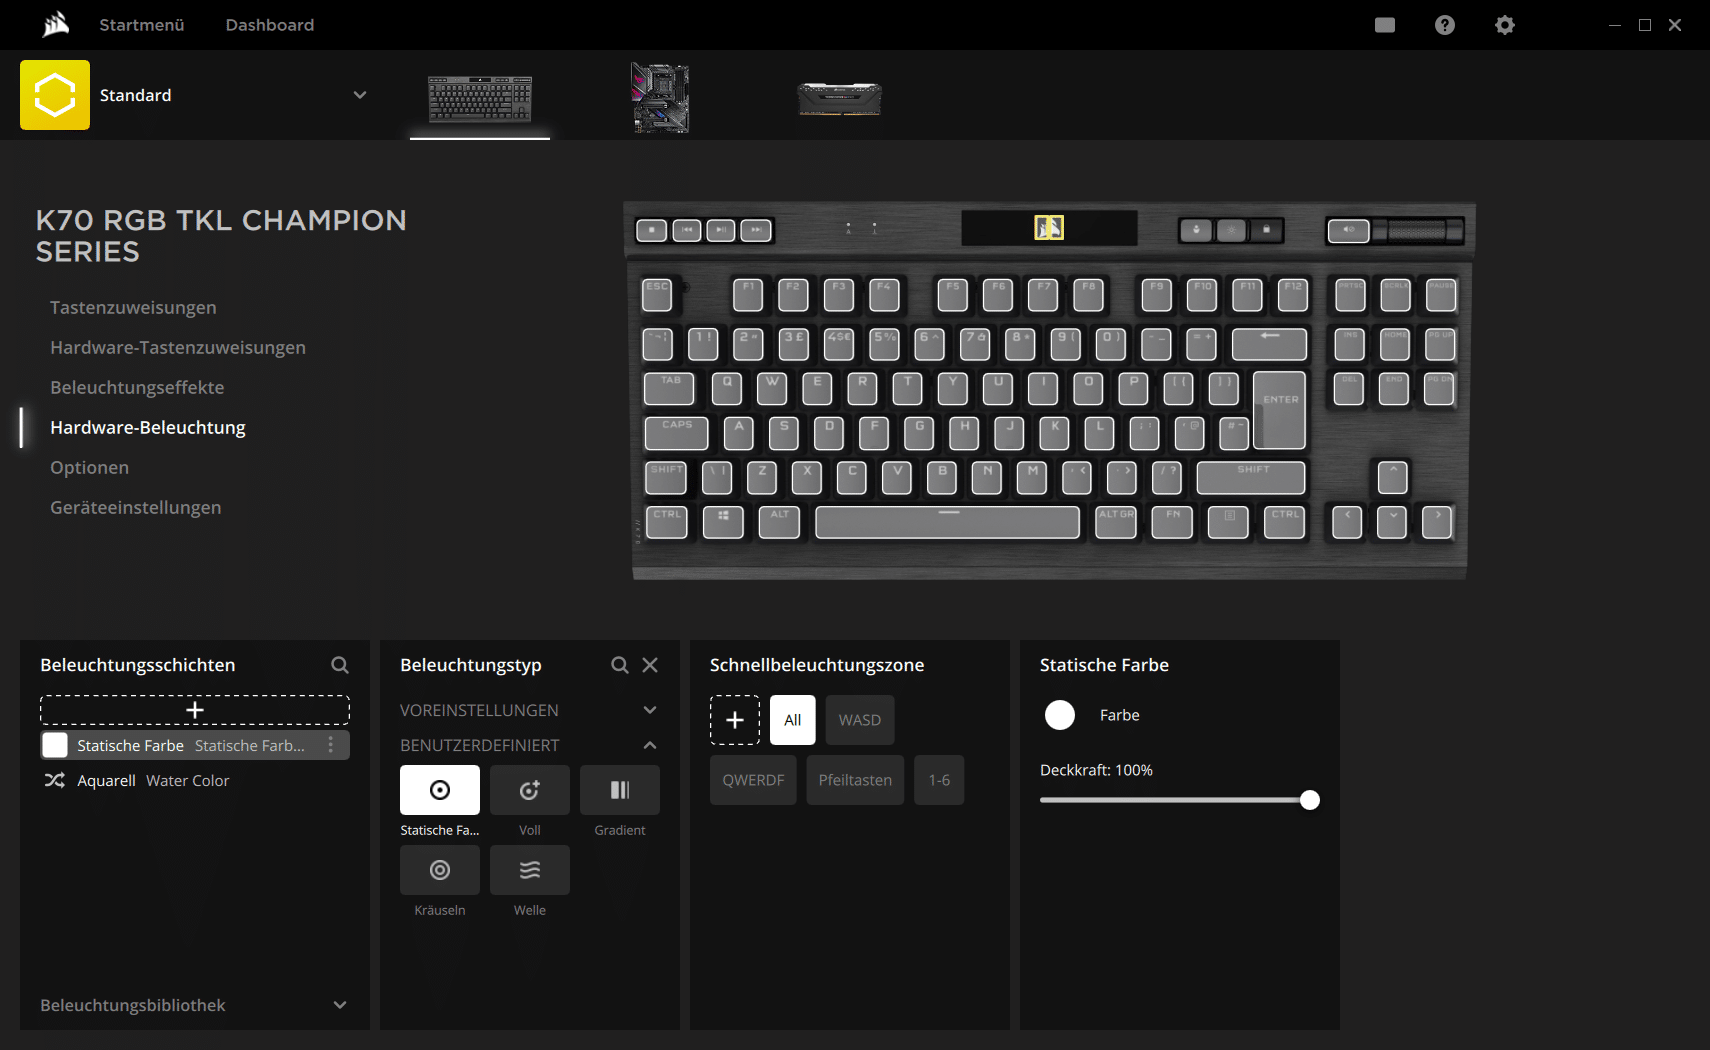The width and height of the screenshot is (1710, 1050).
Task: Expand the VOREINSTELLUNGEN section
Action: tap(649, 710)
